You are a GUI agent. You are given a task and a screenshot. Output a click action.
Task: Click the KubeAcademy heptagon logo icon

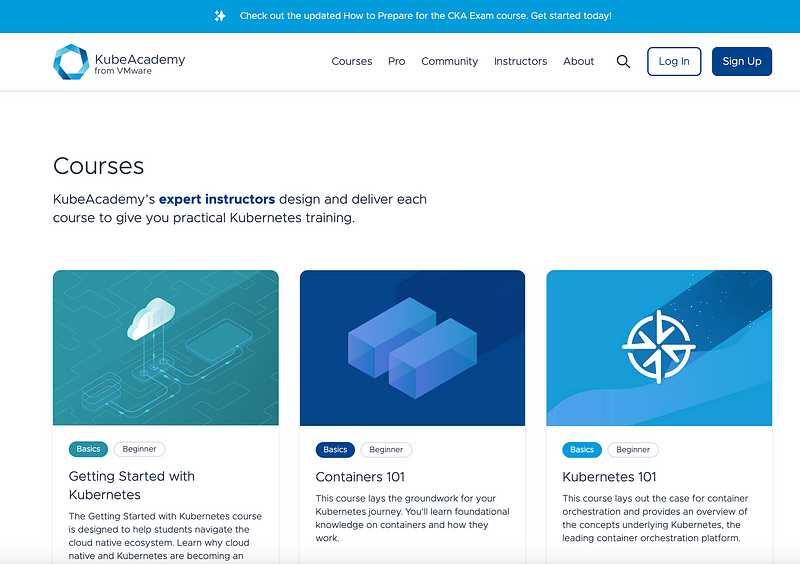tap(71, 62)
